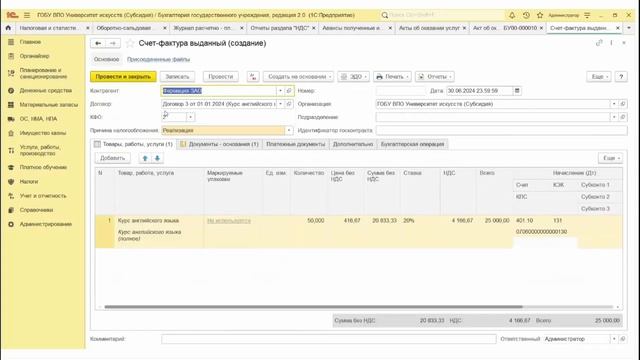This screenshot has width=640, height=360.
Task: Expand the Ответственный dropdown
Action: click(614, 339)
